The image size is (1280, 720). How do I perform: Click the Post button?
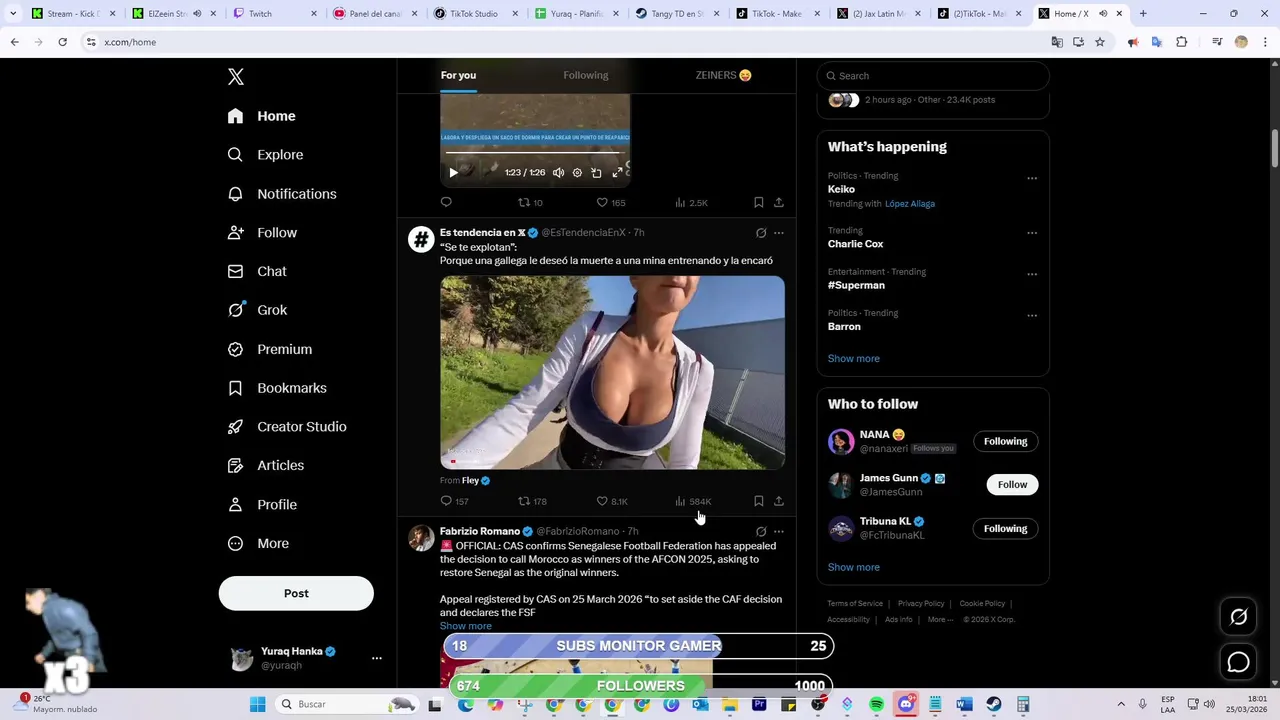[x=296, y=593]
